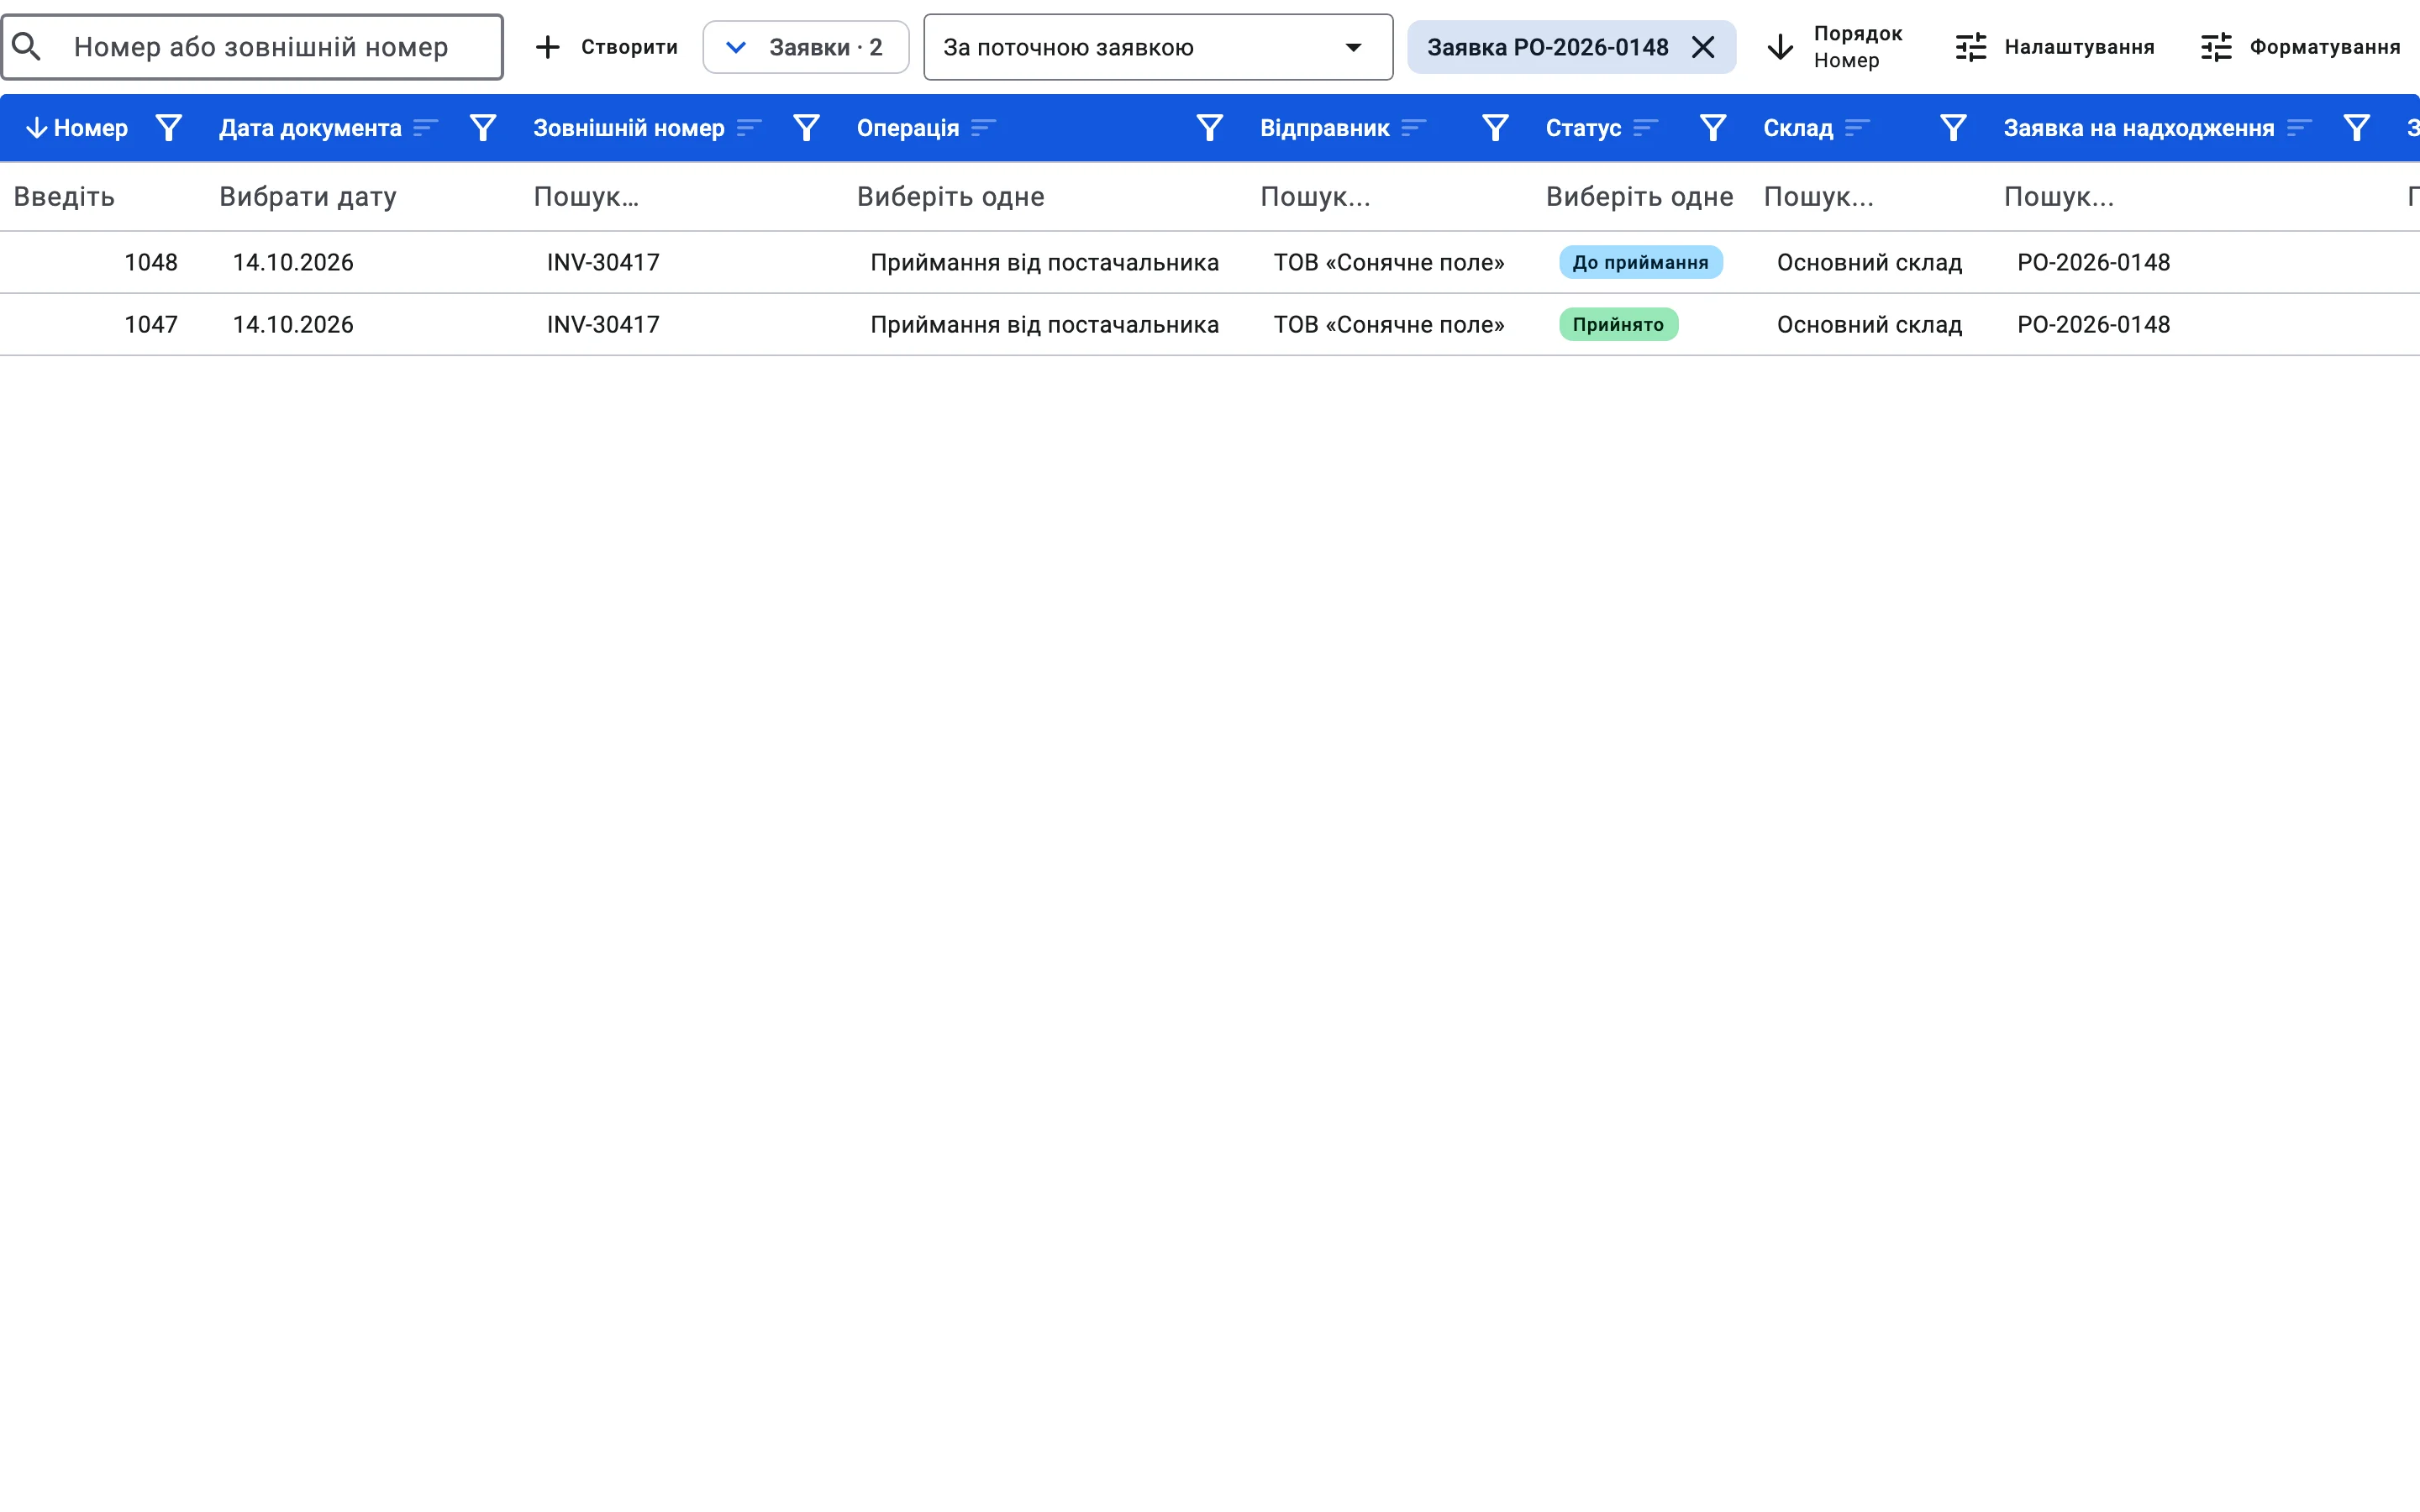Open filter for Заявка на надходження column
Screen dimensions: 2420x1512
[2357, 128]
